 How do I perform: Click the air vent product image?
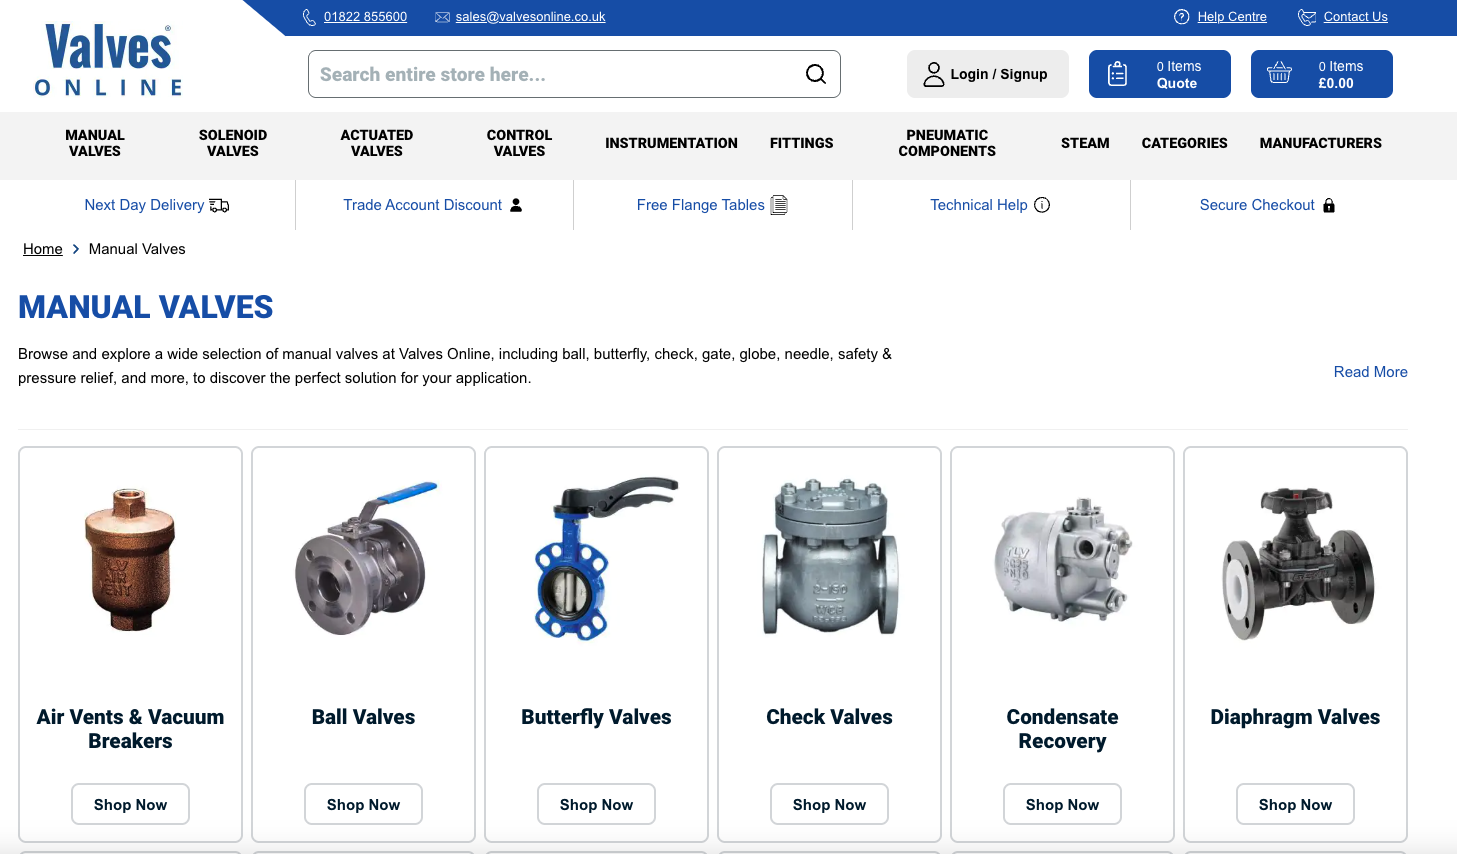[x=130, y=560]
